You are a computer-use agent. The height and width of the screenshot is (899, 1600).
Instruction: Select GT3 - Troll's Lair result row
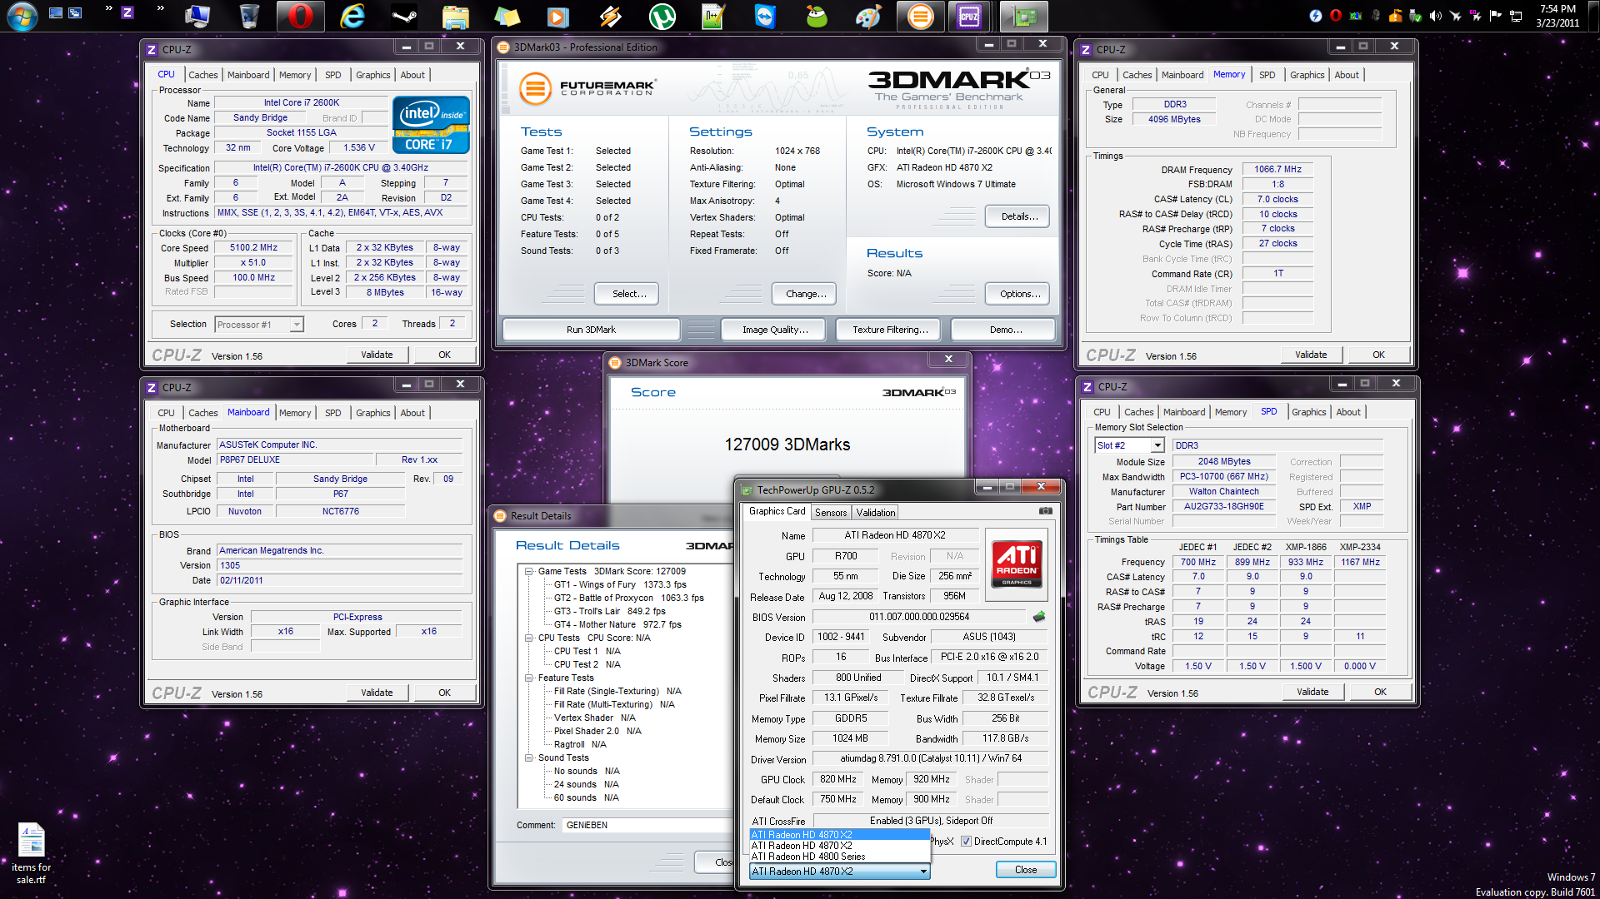pyautogui.click(x=610, y=611)
